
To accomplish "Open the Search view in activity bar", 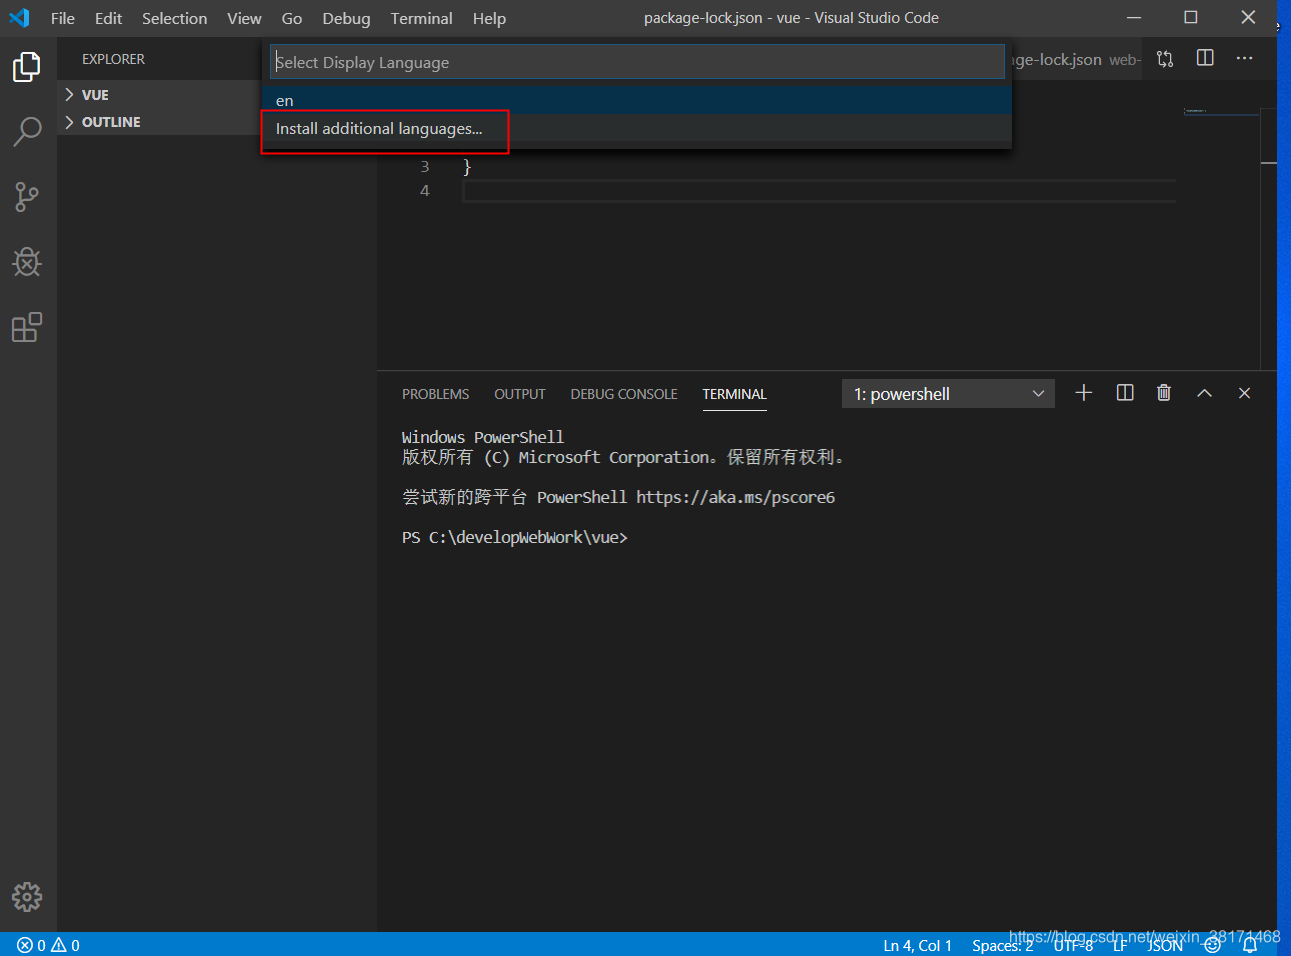I will click(27, 131).
